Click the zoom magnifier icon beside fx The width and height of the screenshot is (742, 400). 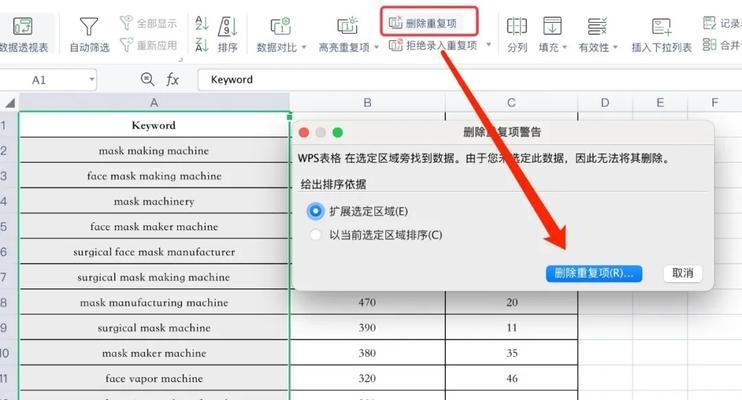[147, 79]
